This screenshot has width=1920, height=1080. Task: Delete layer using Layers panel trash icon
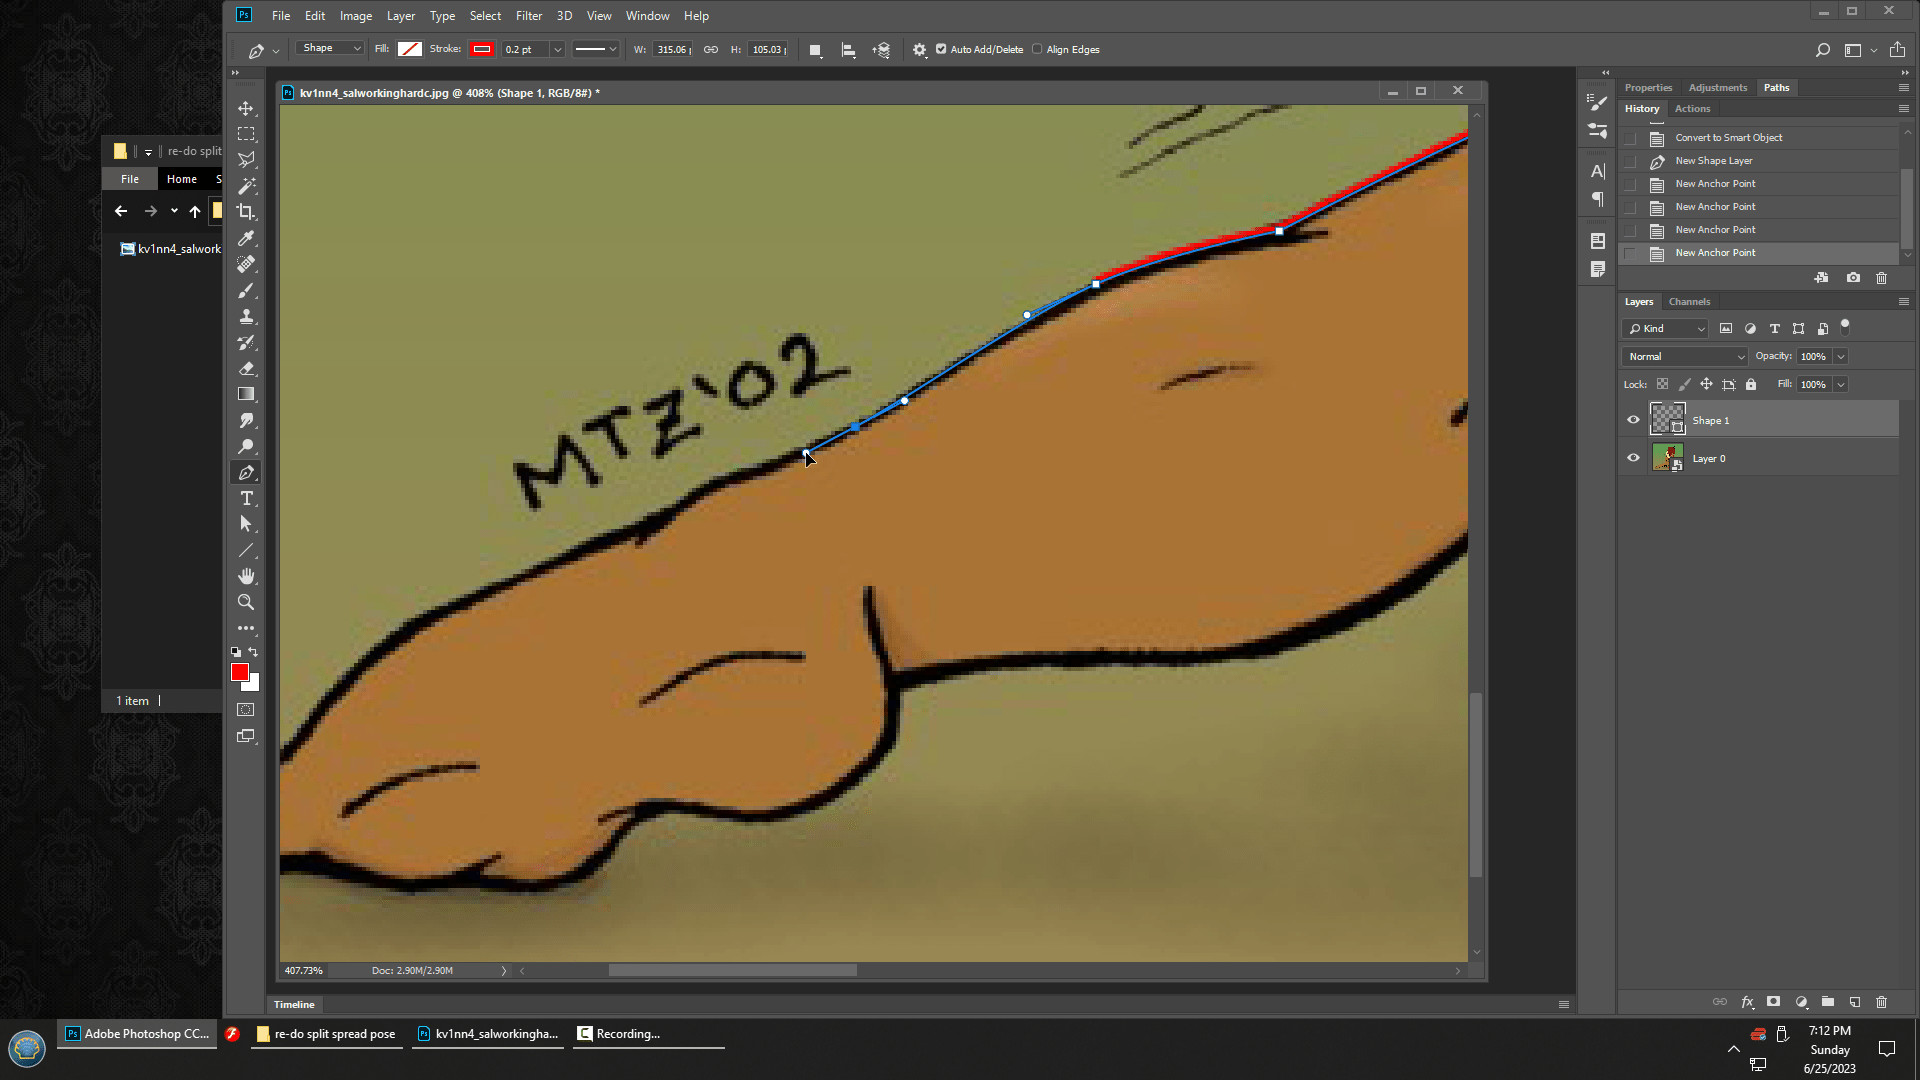click(1881, 1002)
